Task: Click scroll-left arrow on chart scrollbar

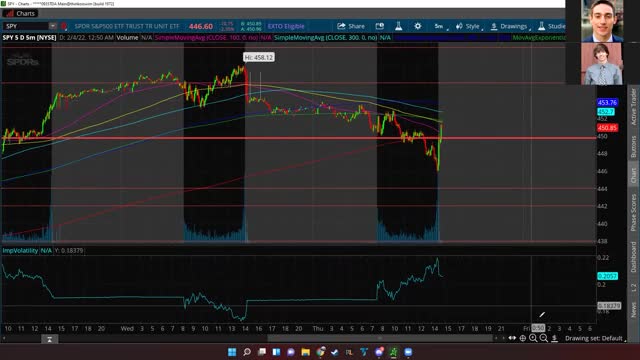Action: click(x=4, y=338)
